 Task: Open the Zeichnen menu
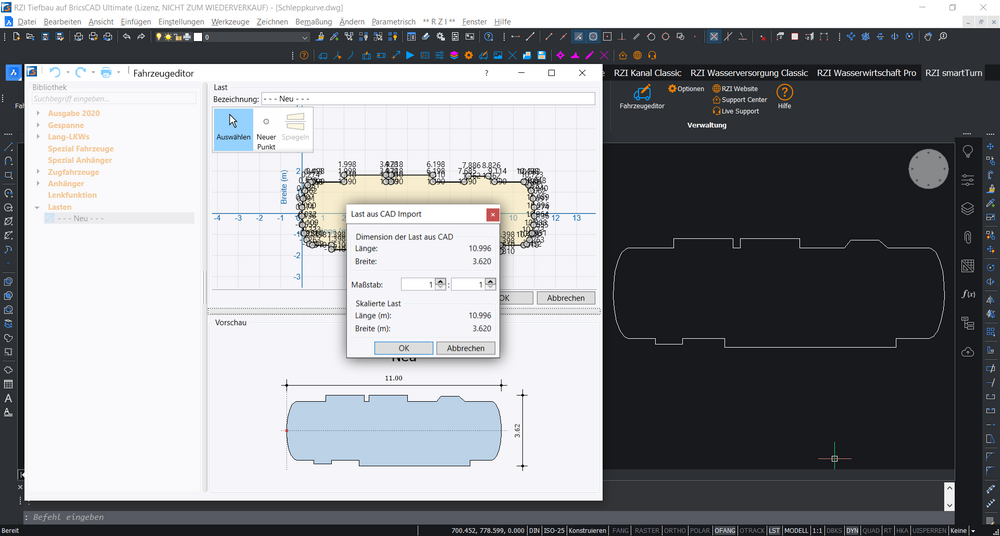coord(272,21)
